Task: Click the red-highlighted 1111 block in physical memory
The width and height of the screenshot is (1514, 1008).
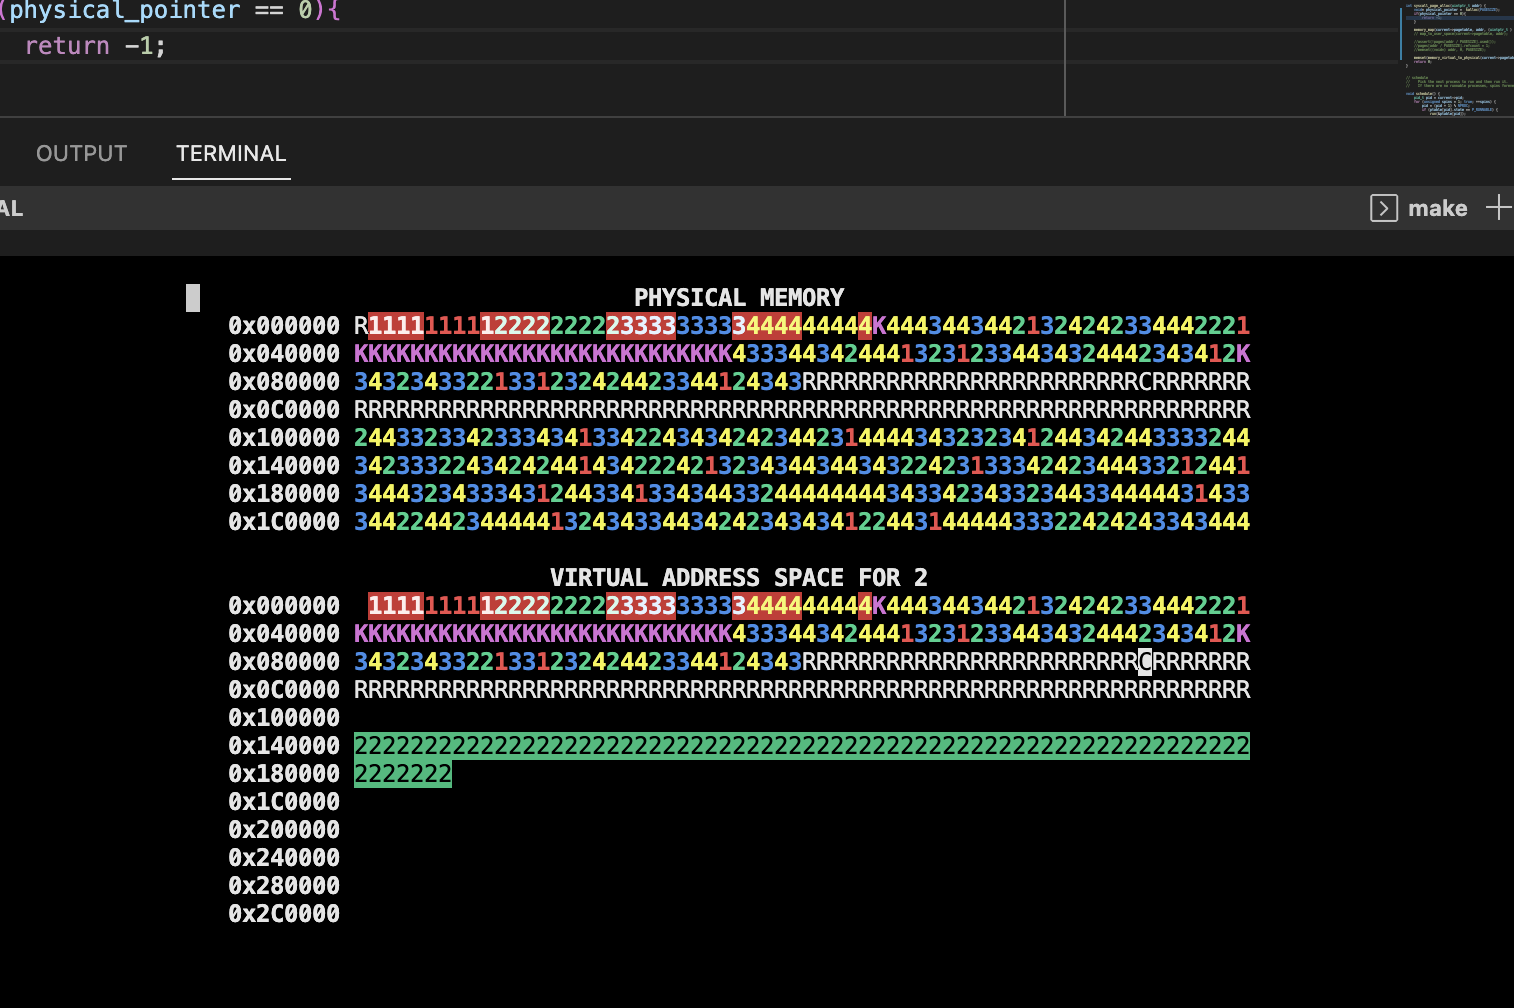Action: coord(396,326)
